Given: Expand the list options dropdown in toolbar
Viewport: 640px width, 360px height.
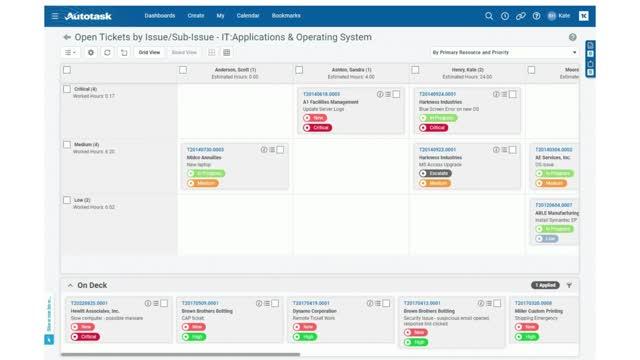Looking at the screenshot, I should [70, 52].
